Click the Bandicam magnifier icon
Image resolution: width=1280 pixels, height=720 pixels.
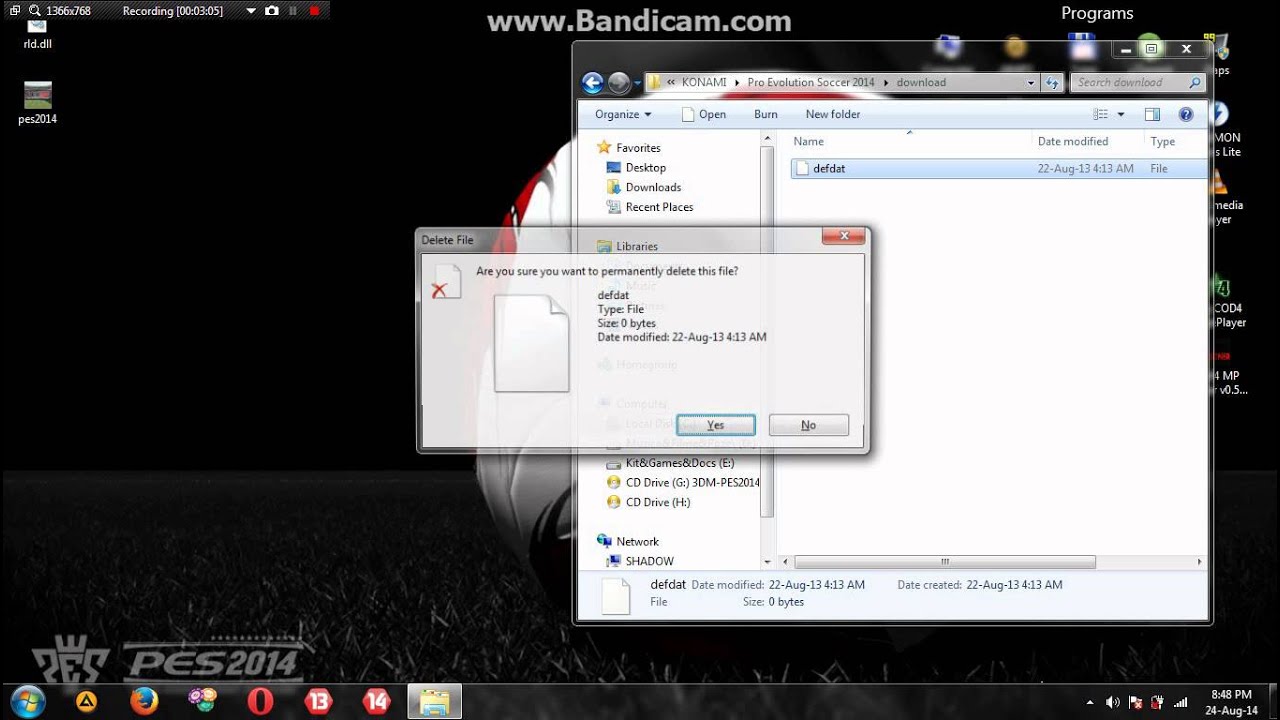pyautogui.click(x=35, y=11)
